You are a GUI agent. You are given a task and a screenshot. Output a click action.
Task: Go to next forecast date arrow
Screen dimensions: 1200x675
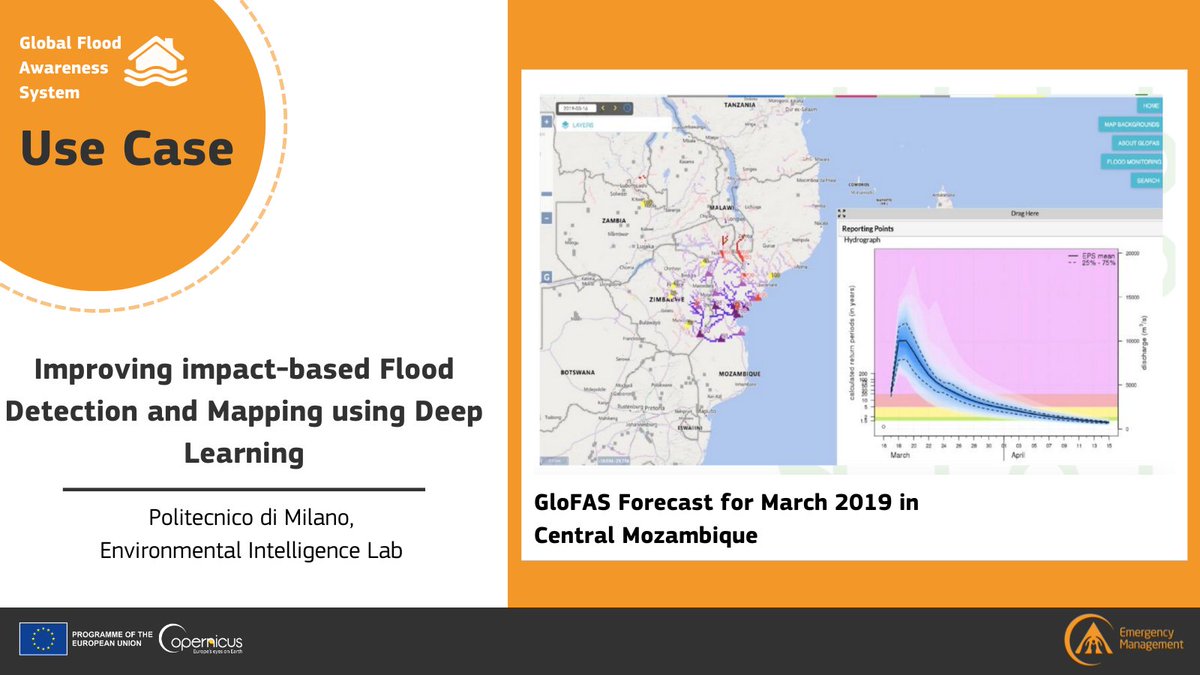pyautogui.click(x=615, y=107)
